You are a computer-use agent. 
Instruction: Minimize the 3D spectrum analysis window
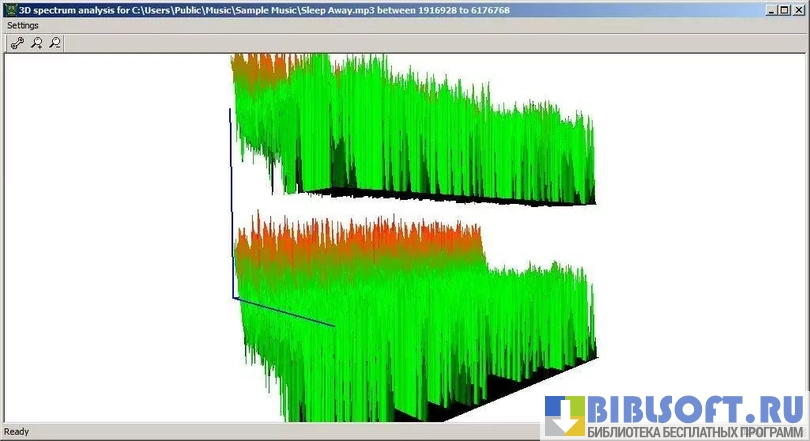773,9
